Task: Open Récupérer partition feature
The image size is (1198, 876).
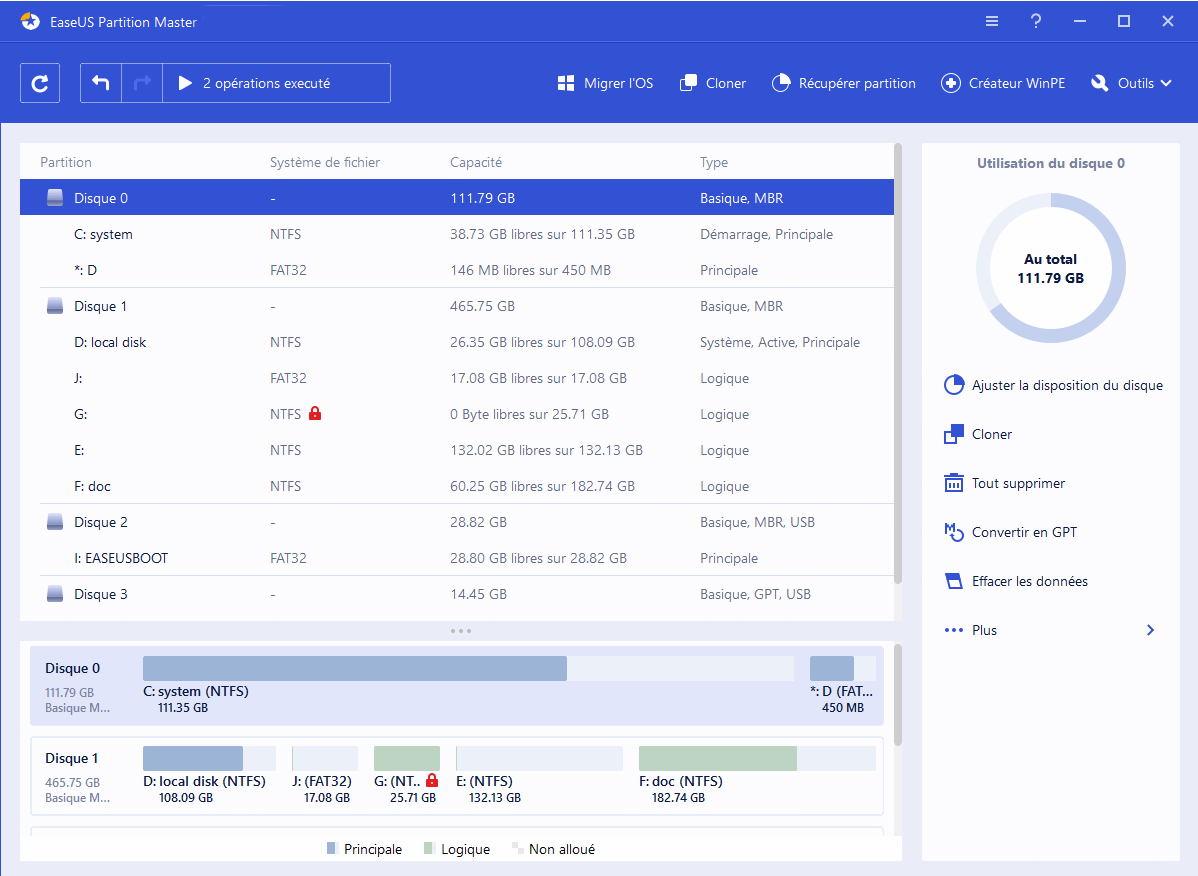Action: [844, 83]
